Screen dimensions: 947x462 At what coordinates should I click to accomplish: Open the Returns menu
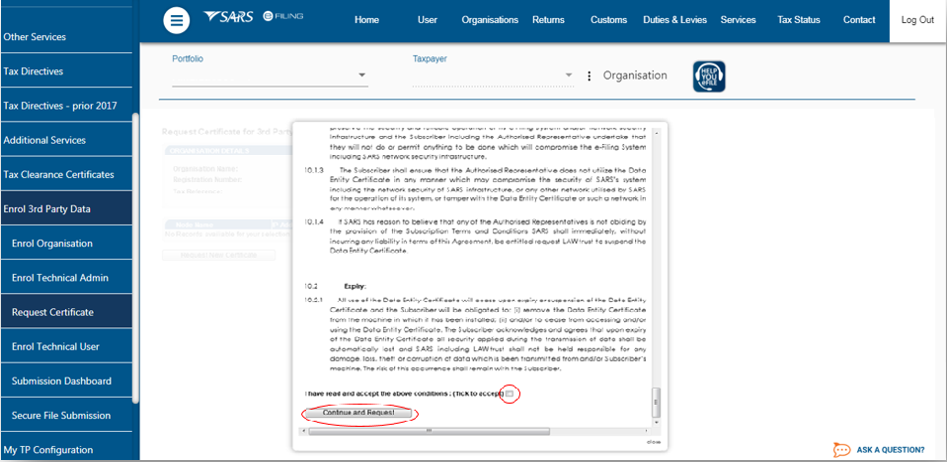[548, 20]
